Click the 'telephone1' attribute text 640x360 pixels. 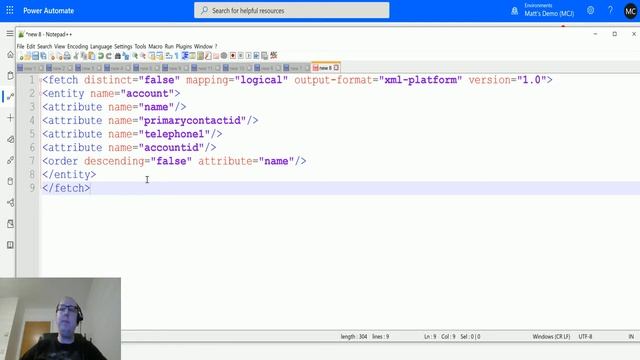(x=174, y=134)
